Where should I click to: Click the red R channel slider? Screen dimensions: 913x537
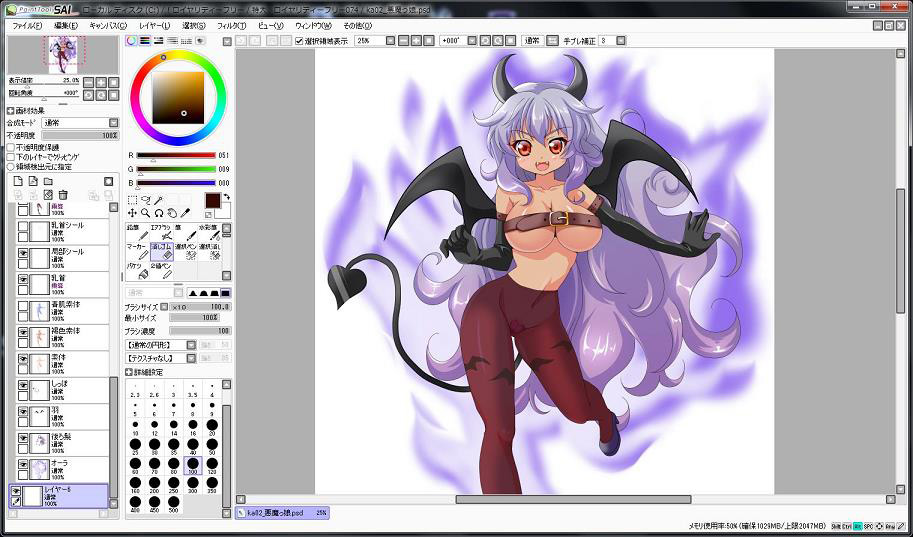click(x=175, y=155)
